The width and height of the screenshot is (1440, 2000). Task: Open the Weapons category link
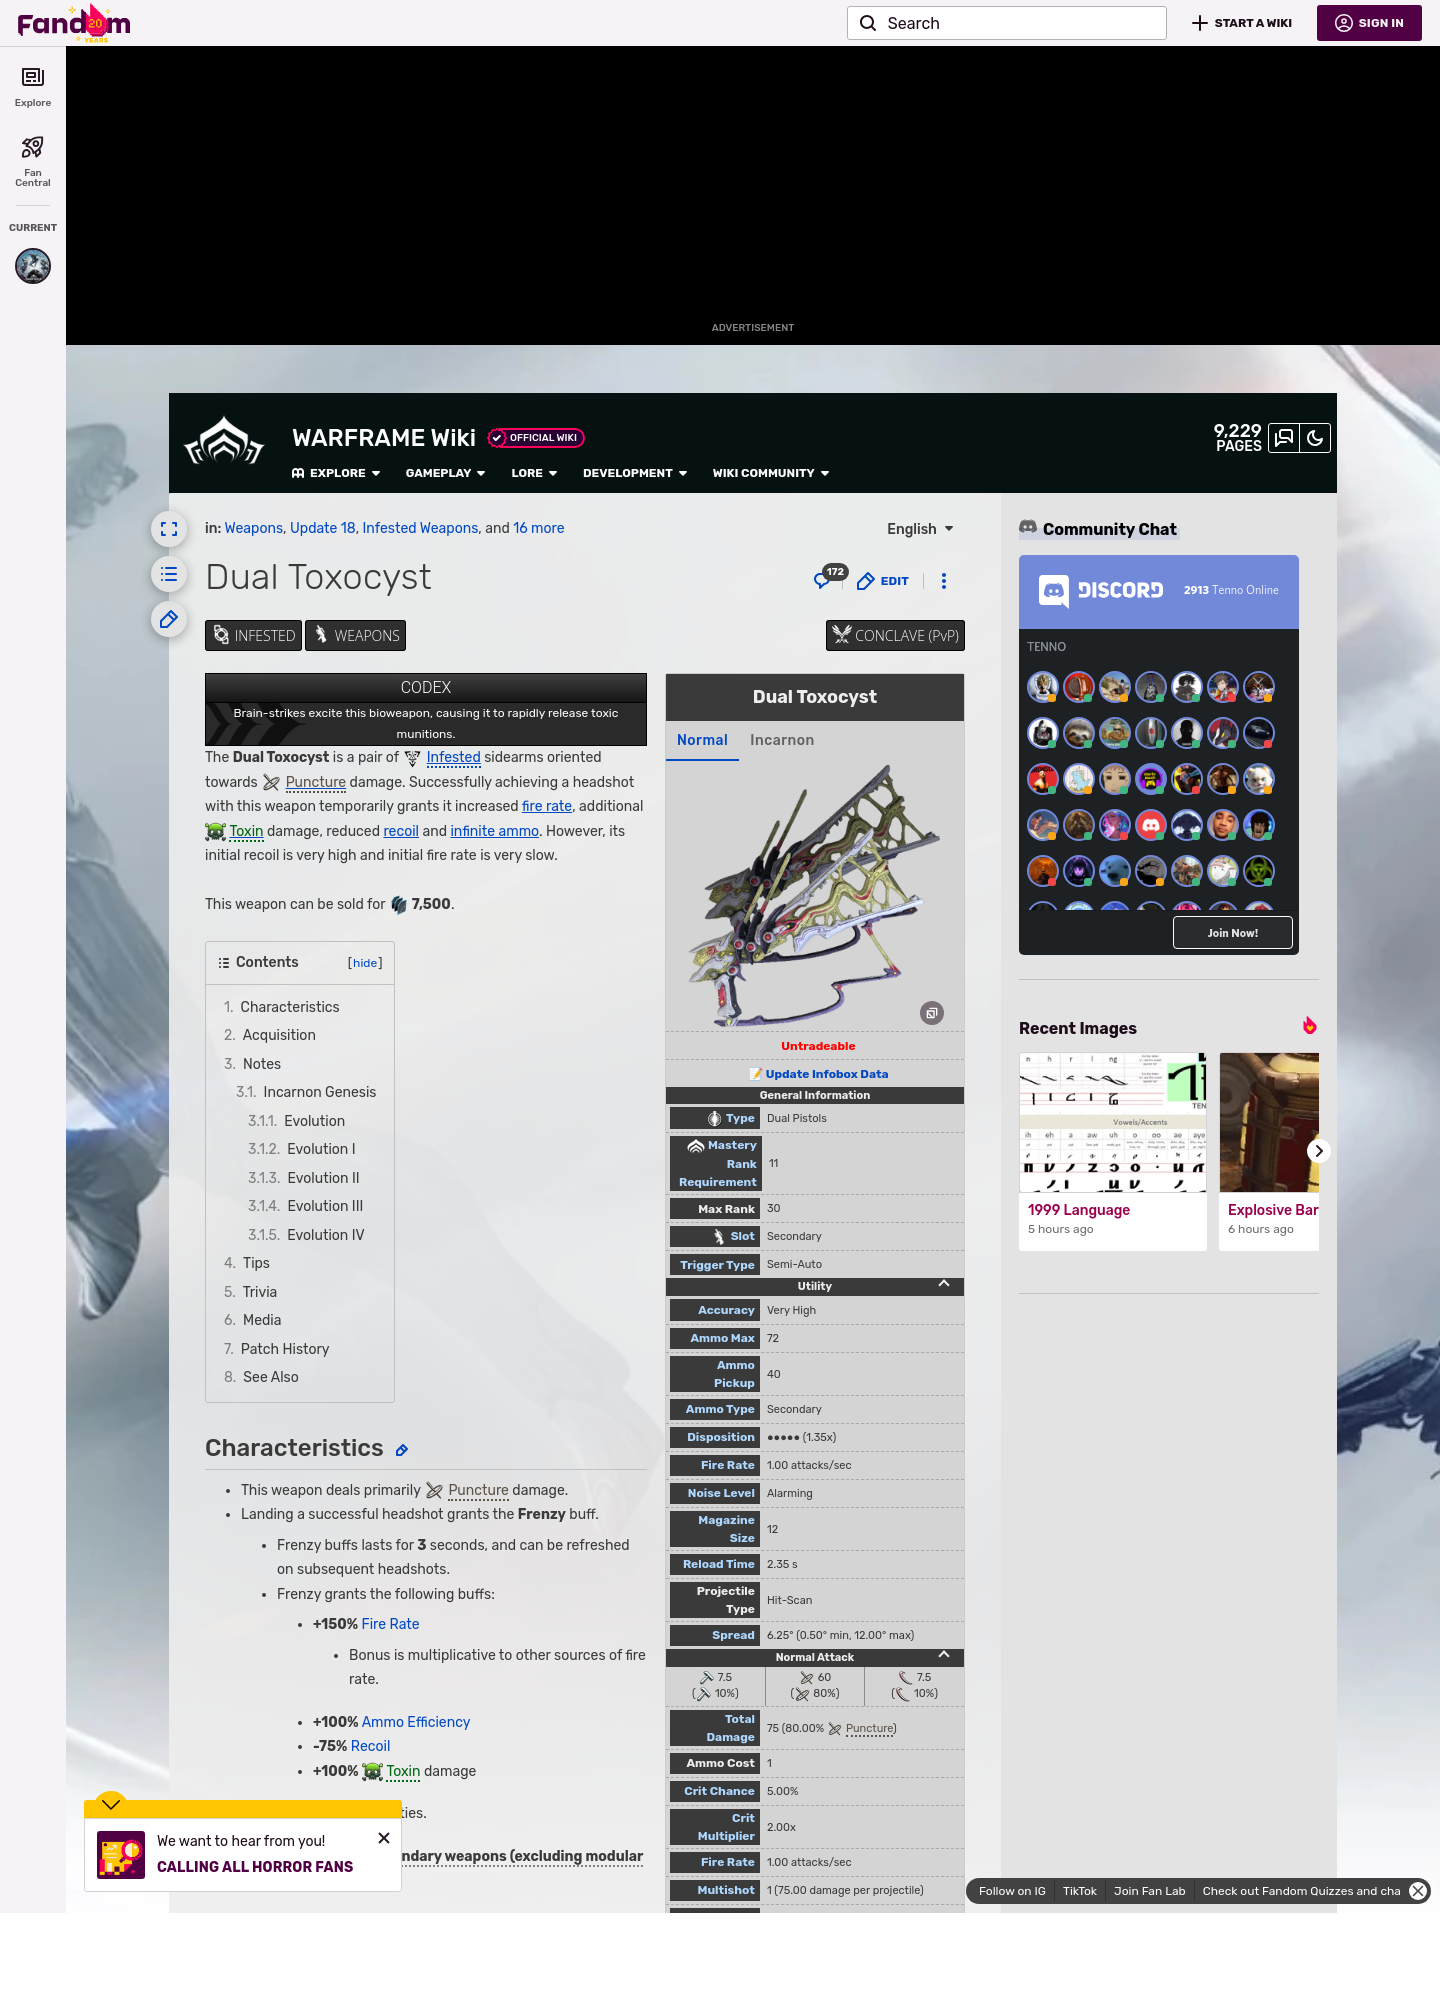click(254, 528)
